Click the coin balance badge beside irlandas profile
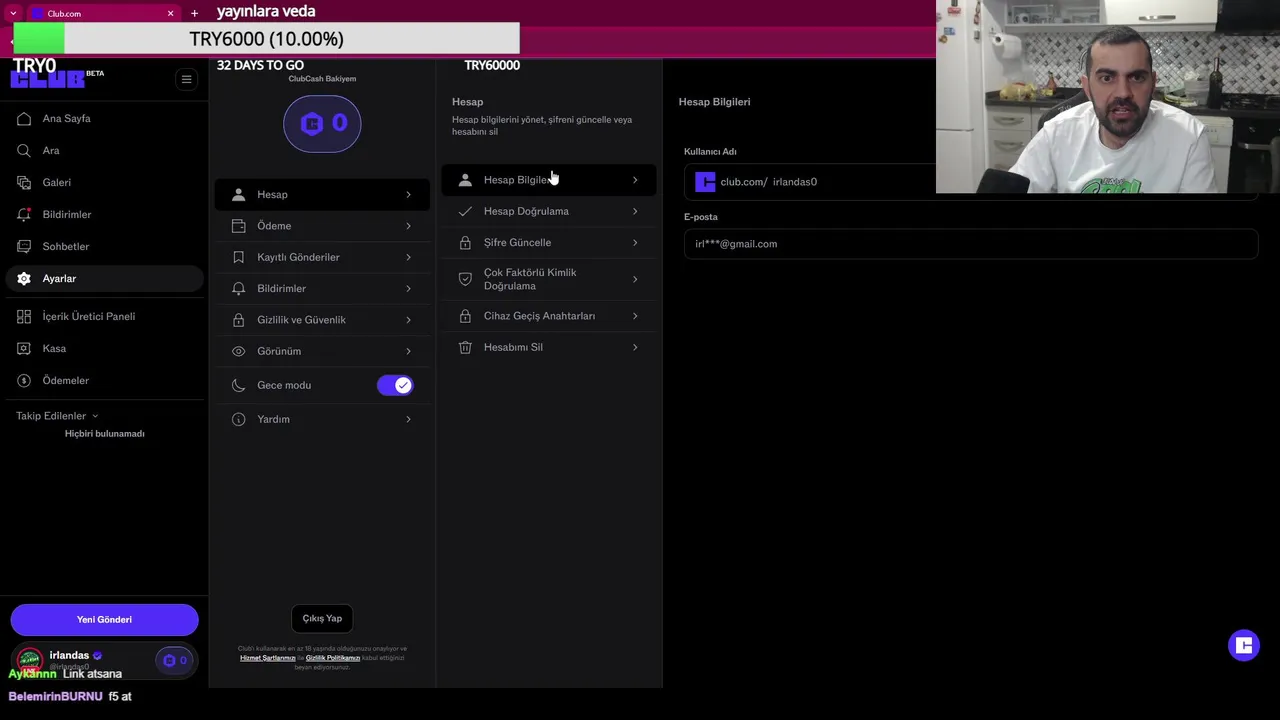Viewport: 1280px width, 720px height. pyautogui.click(x=175, y=660)
